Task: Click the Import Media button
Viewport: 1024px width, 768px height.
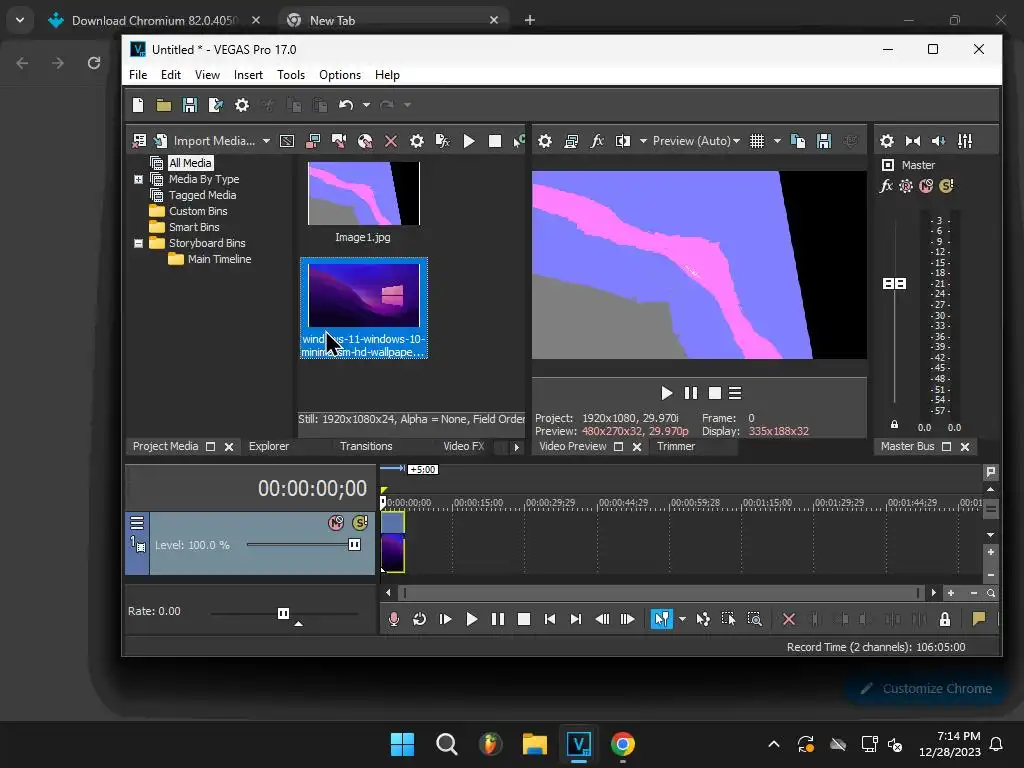Action: (x=206, y=141)
